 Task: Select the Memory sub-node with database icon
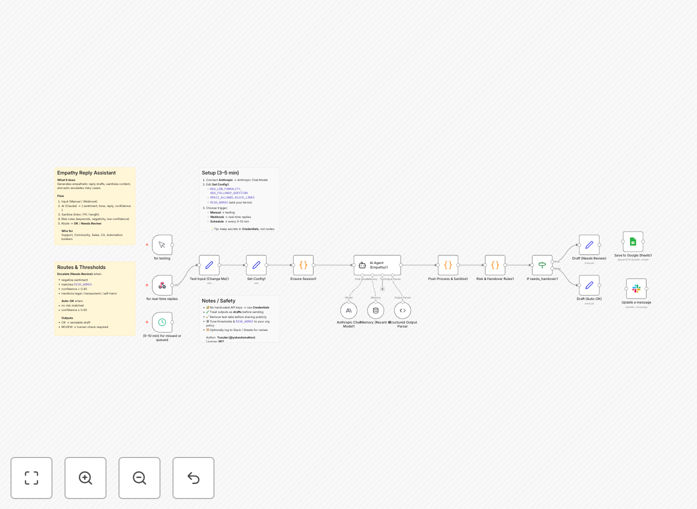[376, 310]
